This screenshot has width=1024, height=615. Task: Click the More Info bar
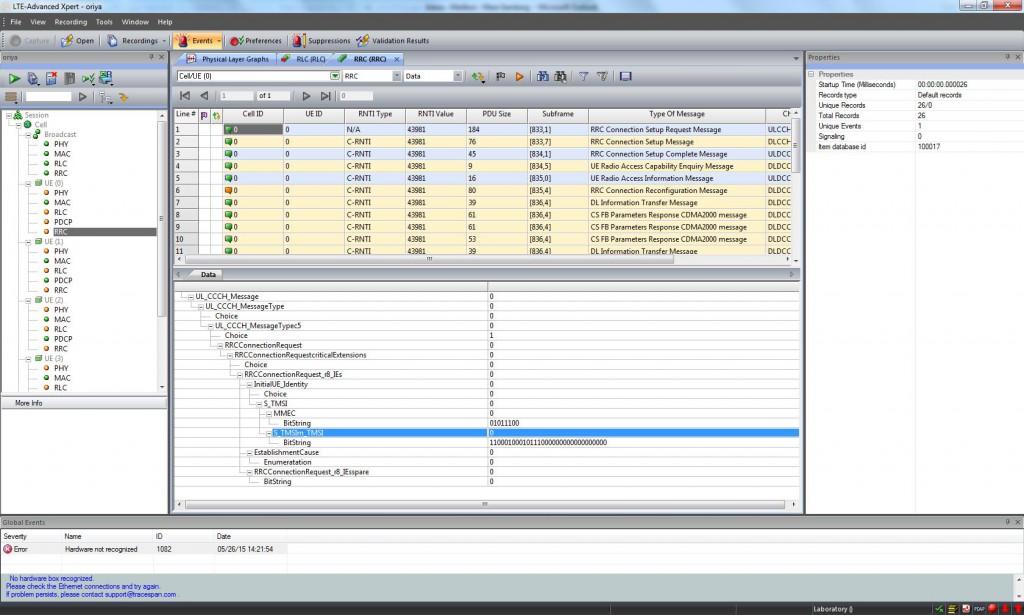pyautogui.click(x=84, y=403)
